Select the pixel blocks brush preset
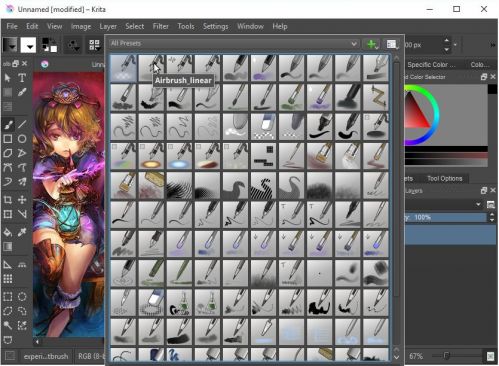This screenshot has width=499, height=366. point(263,156)
